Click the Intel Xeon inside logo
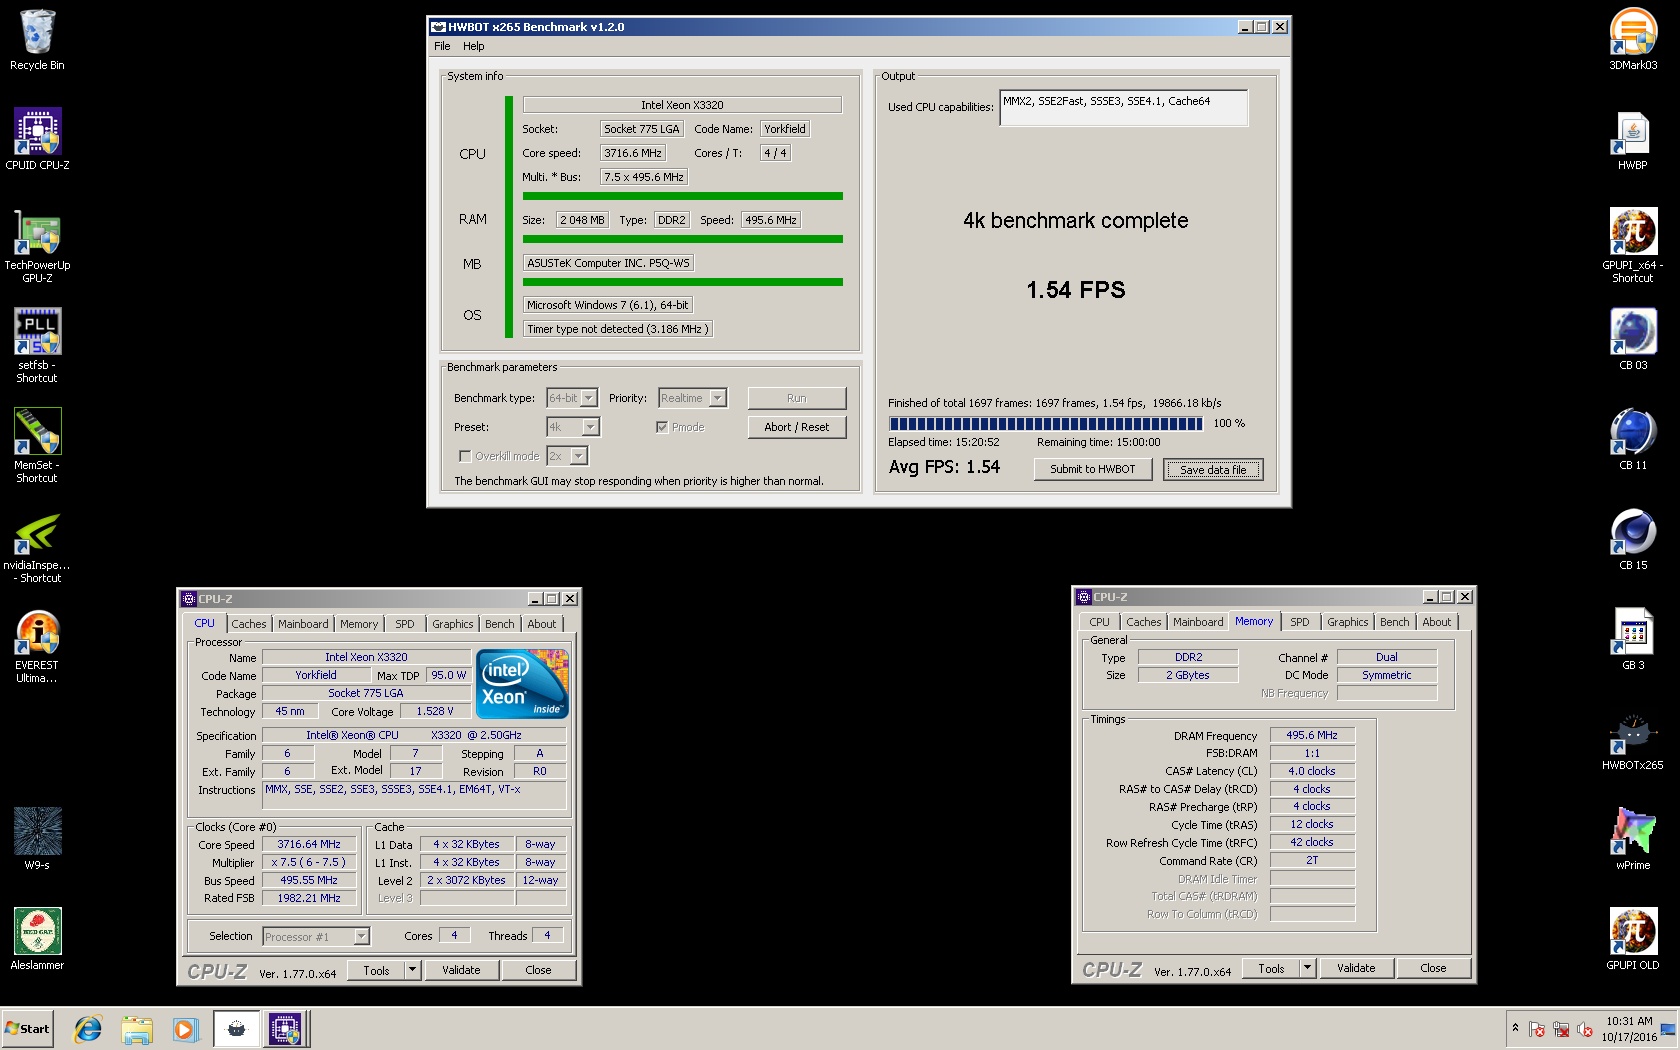The height and width of the screenshot is (1050, 1680). click(x=522, y=683)
